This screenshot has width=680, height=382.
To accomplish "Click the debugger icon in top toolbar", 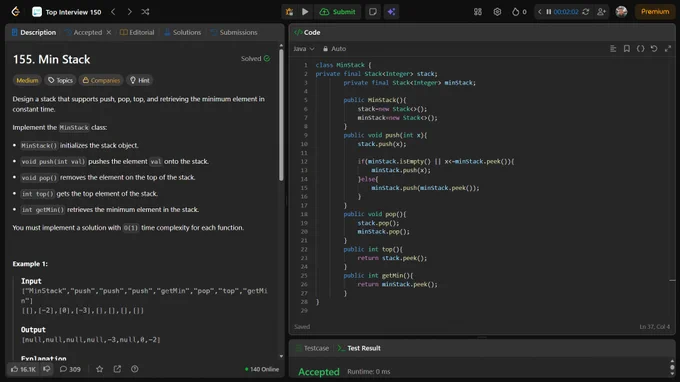I will (289, 12).
